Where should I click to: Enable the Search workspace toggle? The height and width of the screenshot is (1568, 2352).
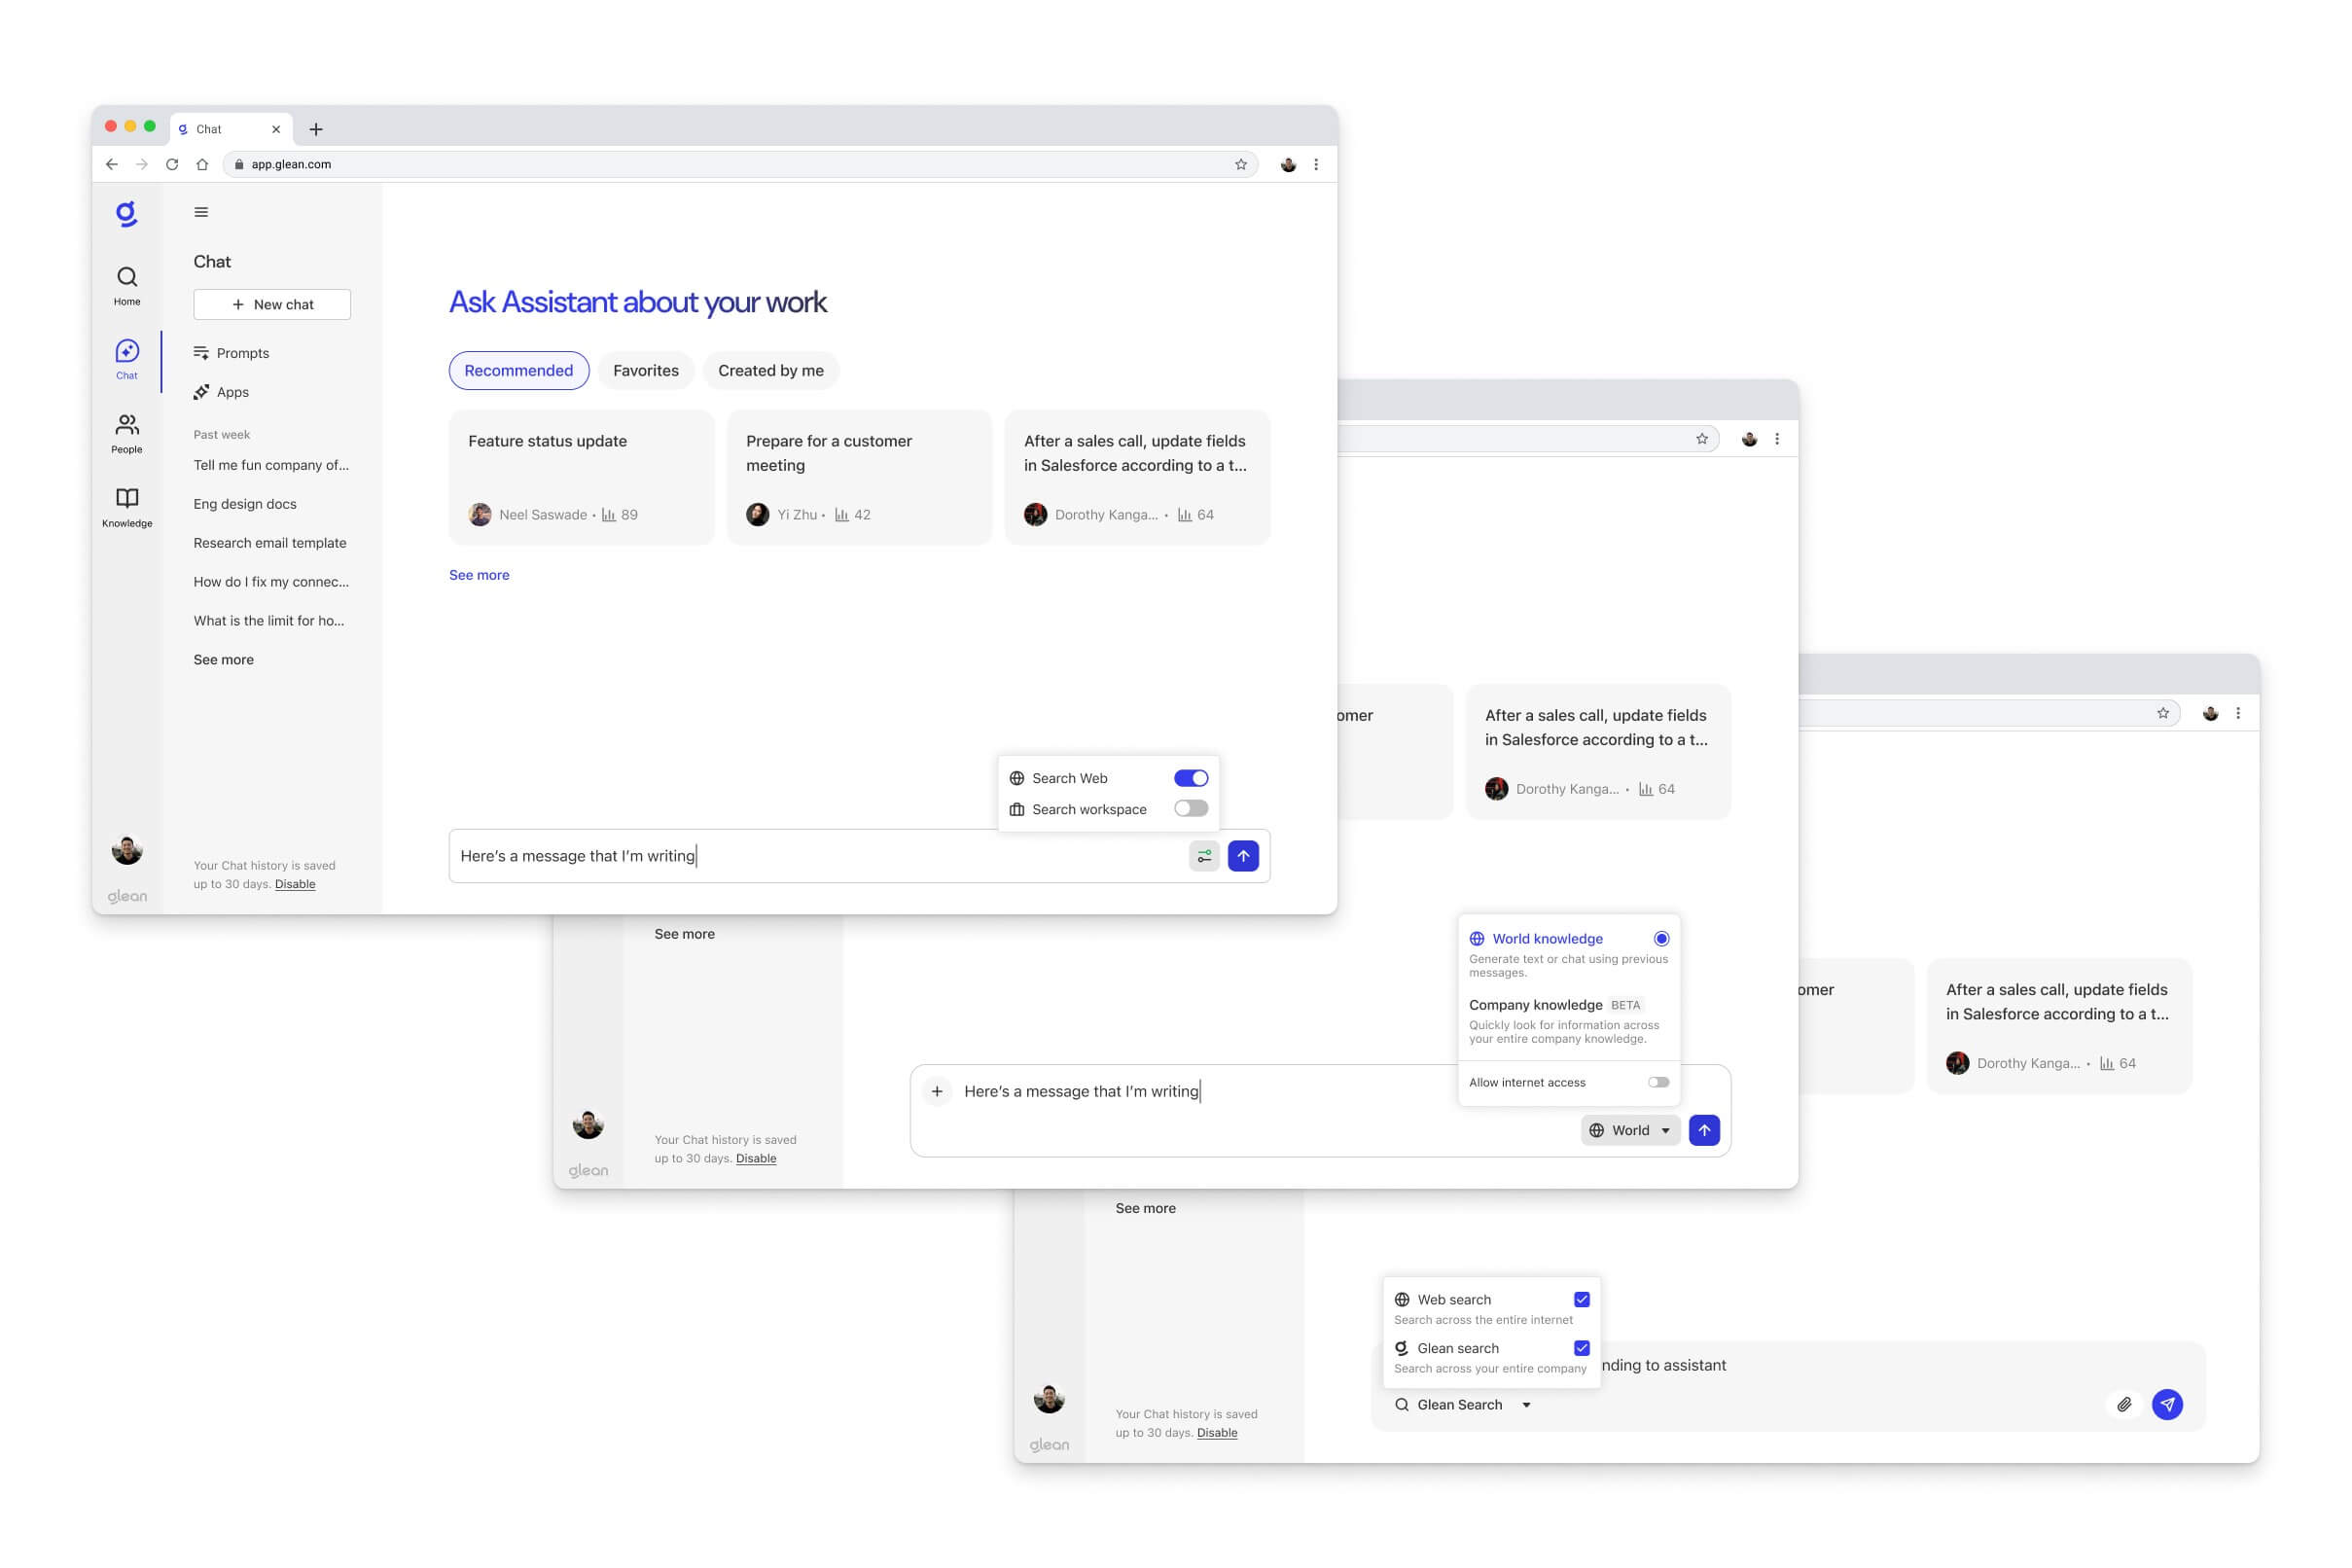point(1191,809)
